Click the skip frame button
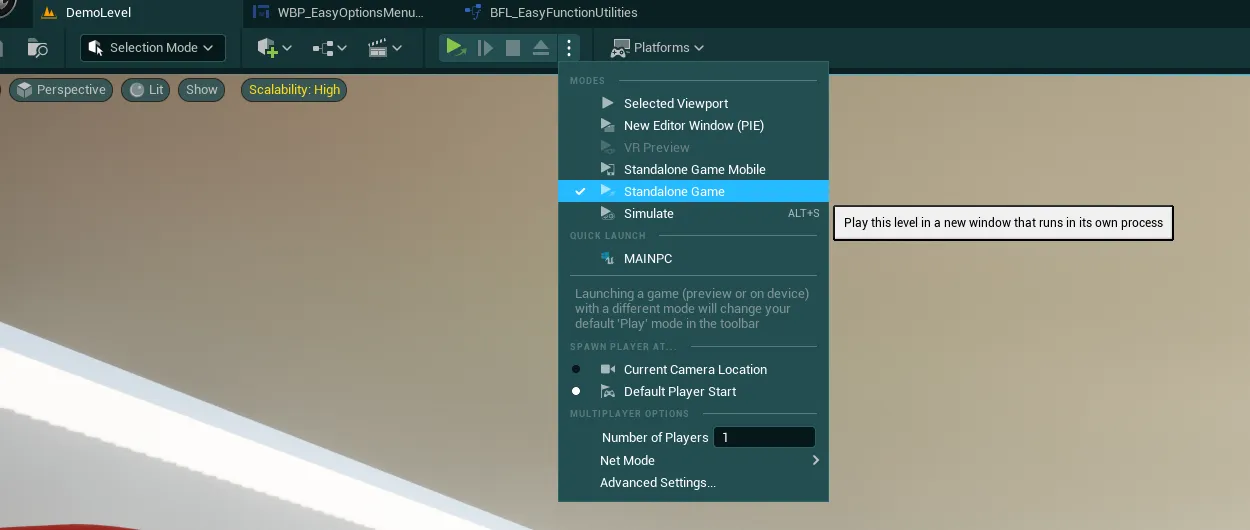Viewport: 1250px width, 530px height. (x=485, y=47)
